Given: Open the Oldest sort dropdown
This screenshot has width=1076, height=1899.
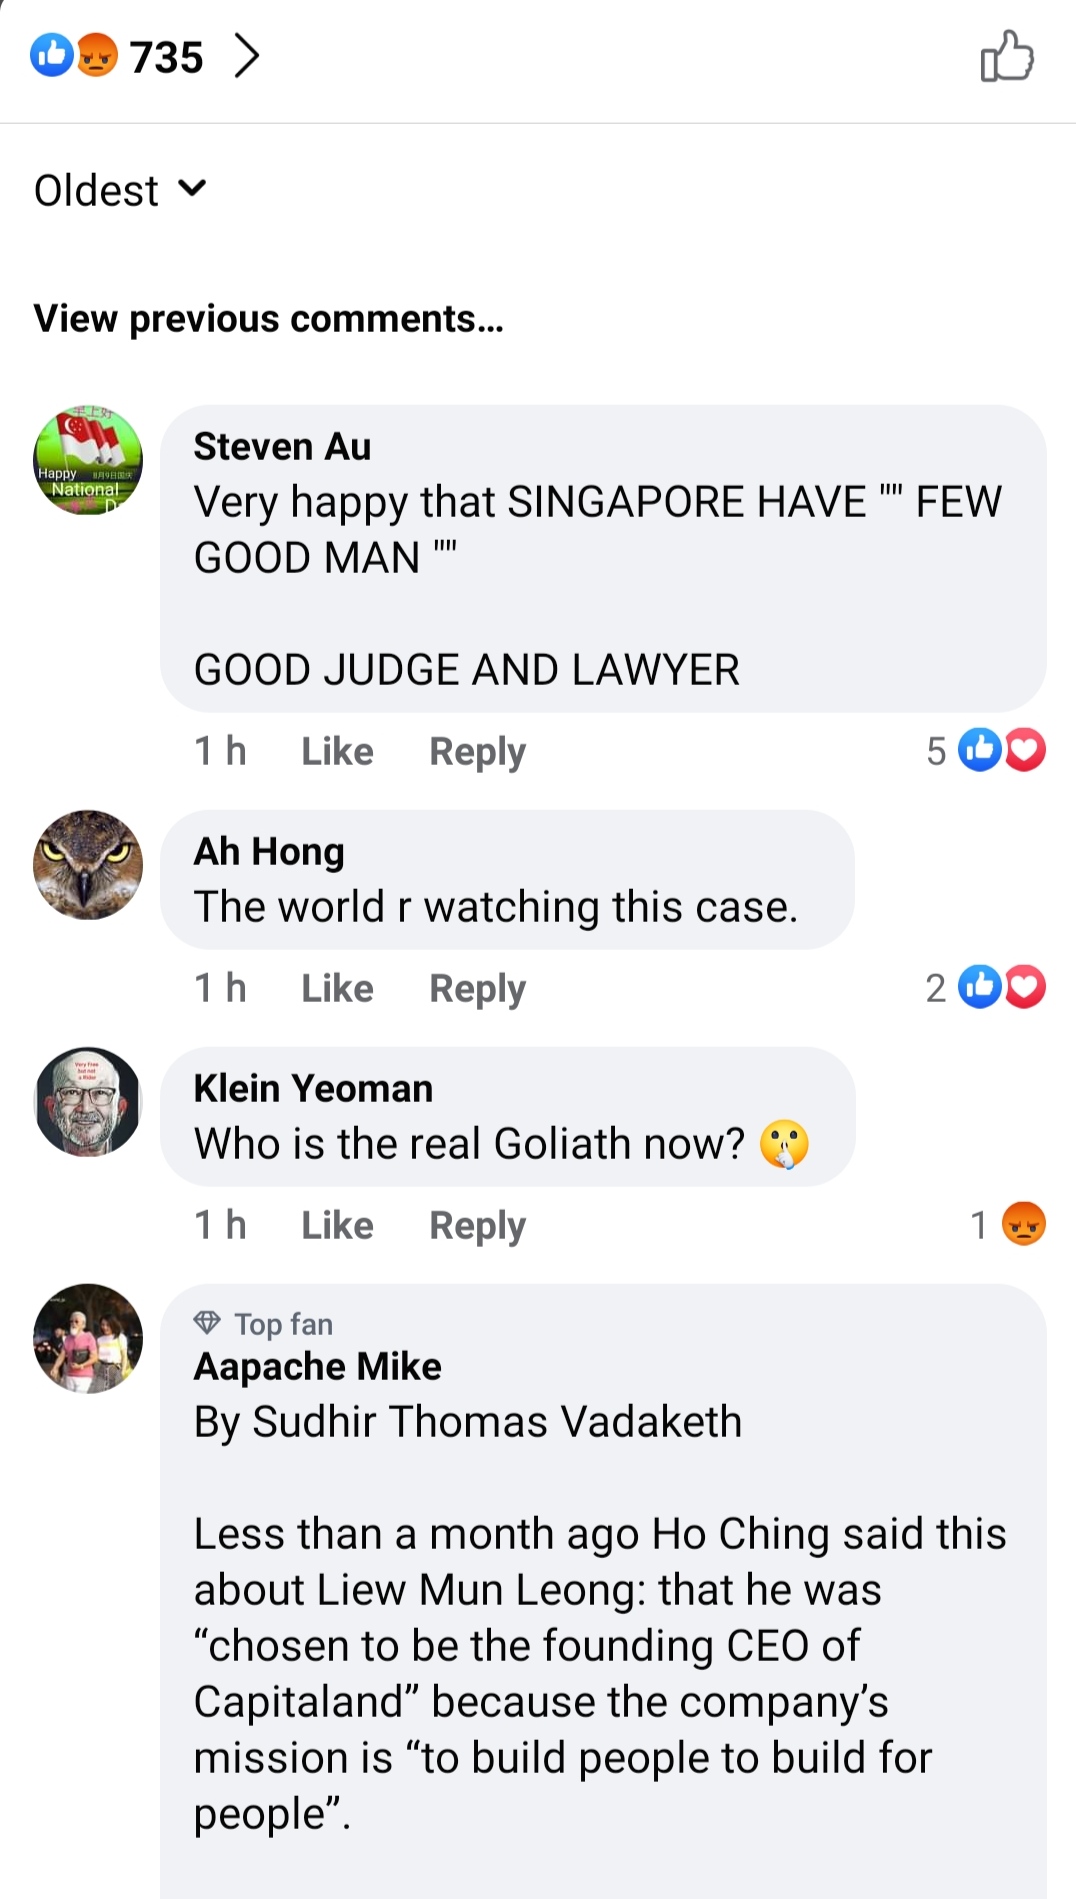Looking at the screenshot, I should (120, 190).
